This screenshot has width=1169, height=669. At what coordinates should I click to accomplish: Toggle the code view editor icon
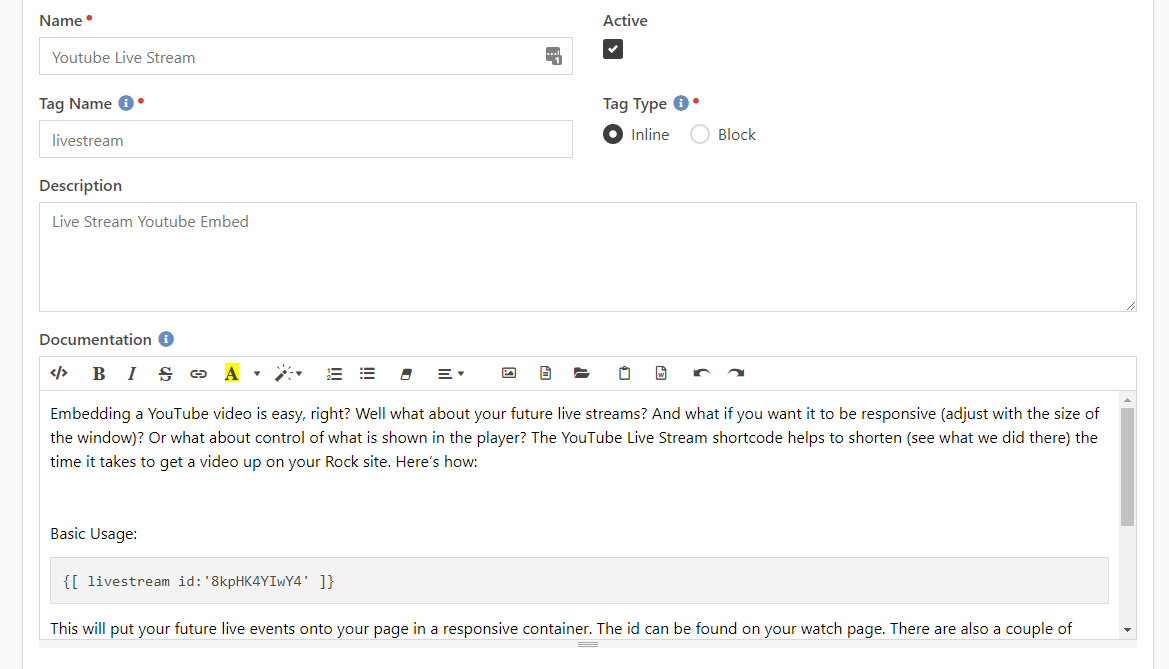[x=59, y=373]
